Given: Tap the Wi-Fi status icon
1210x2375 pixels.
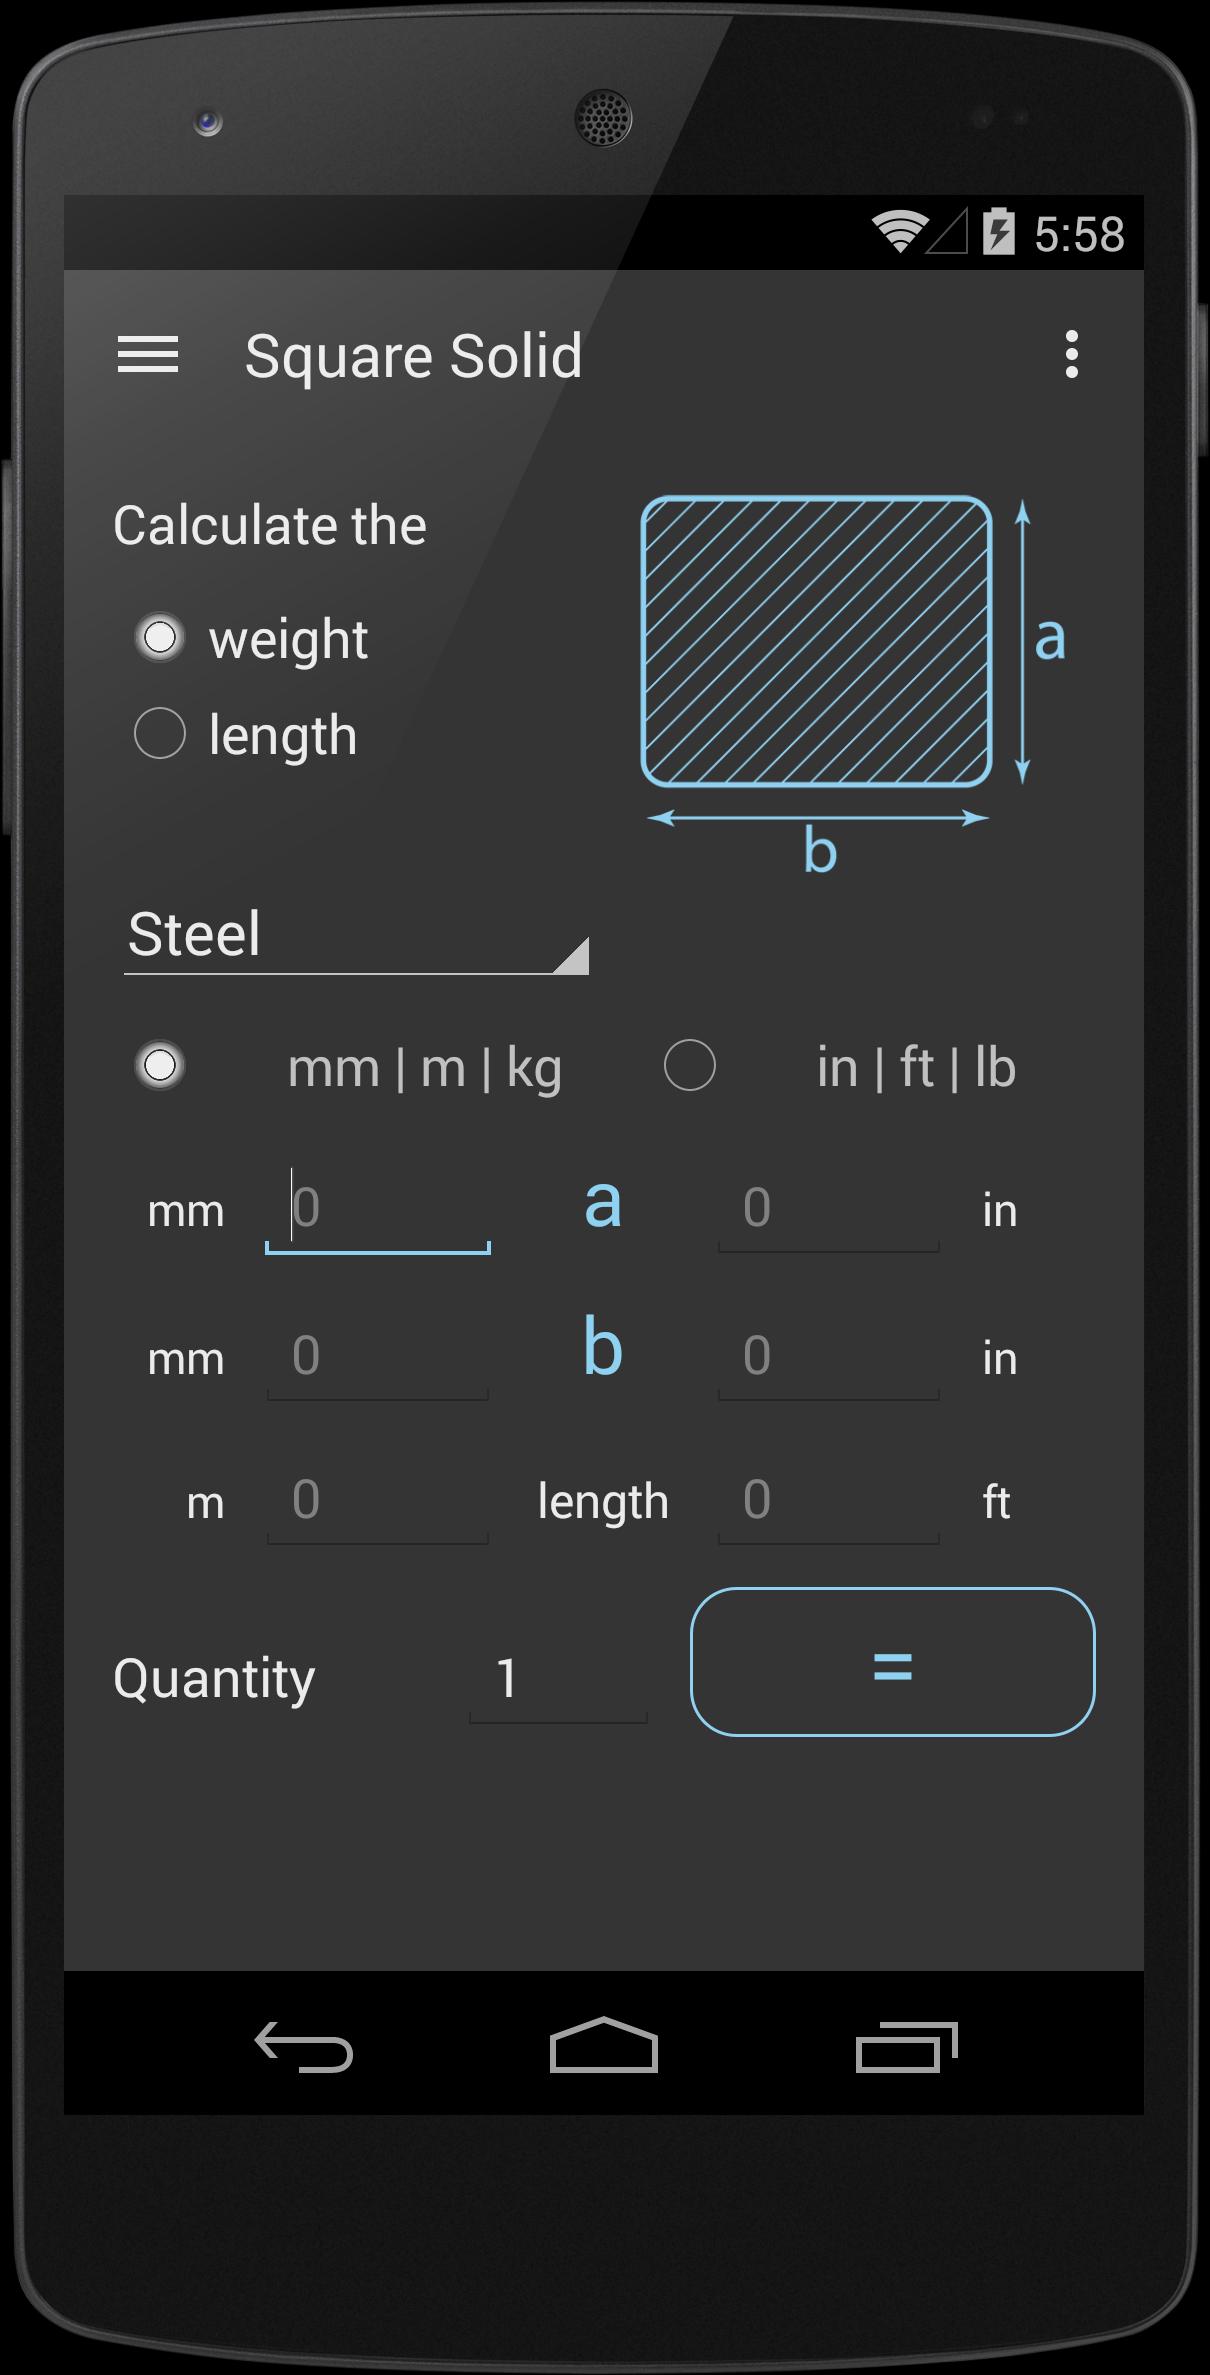Looking at the screenshot, I should pos(897,233).
